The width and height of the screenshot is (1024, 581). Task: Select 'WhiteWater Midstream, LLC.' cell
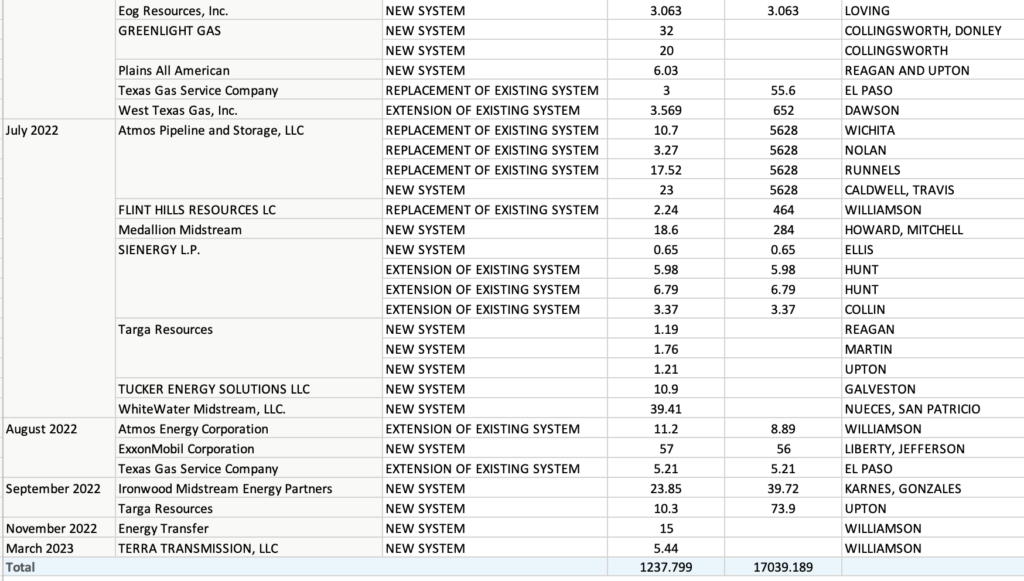(249, 409)
